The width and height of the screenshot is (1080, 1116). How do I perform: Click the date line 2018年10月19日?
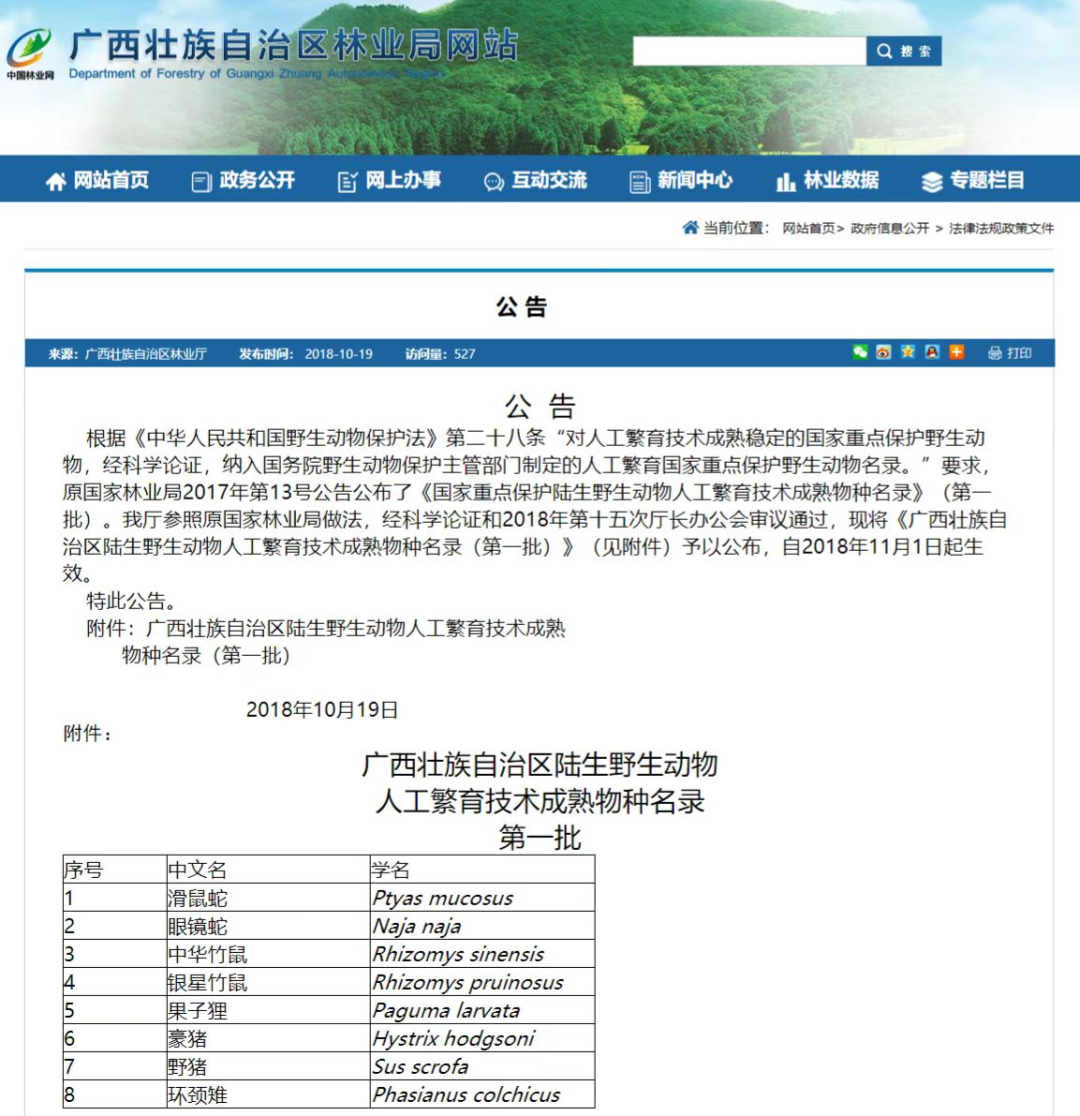(x=322, y=710)
